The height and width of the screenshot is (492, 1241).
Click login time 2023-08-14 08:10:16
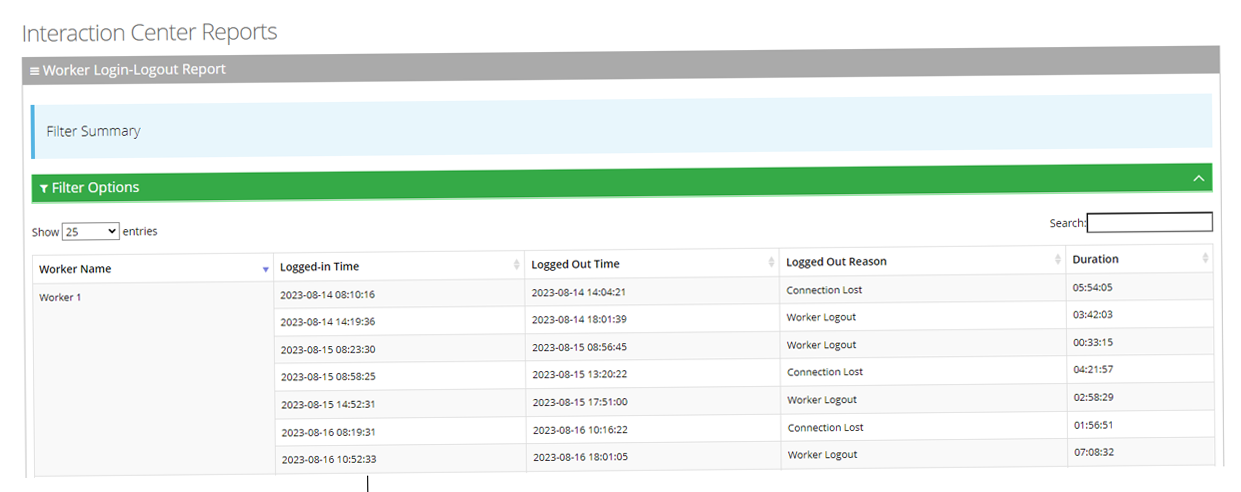pyautogui.click(x=327, y=294)
